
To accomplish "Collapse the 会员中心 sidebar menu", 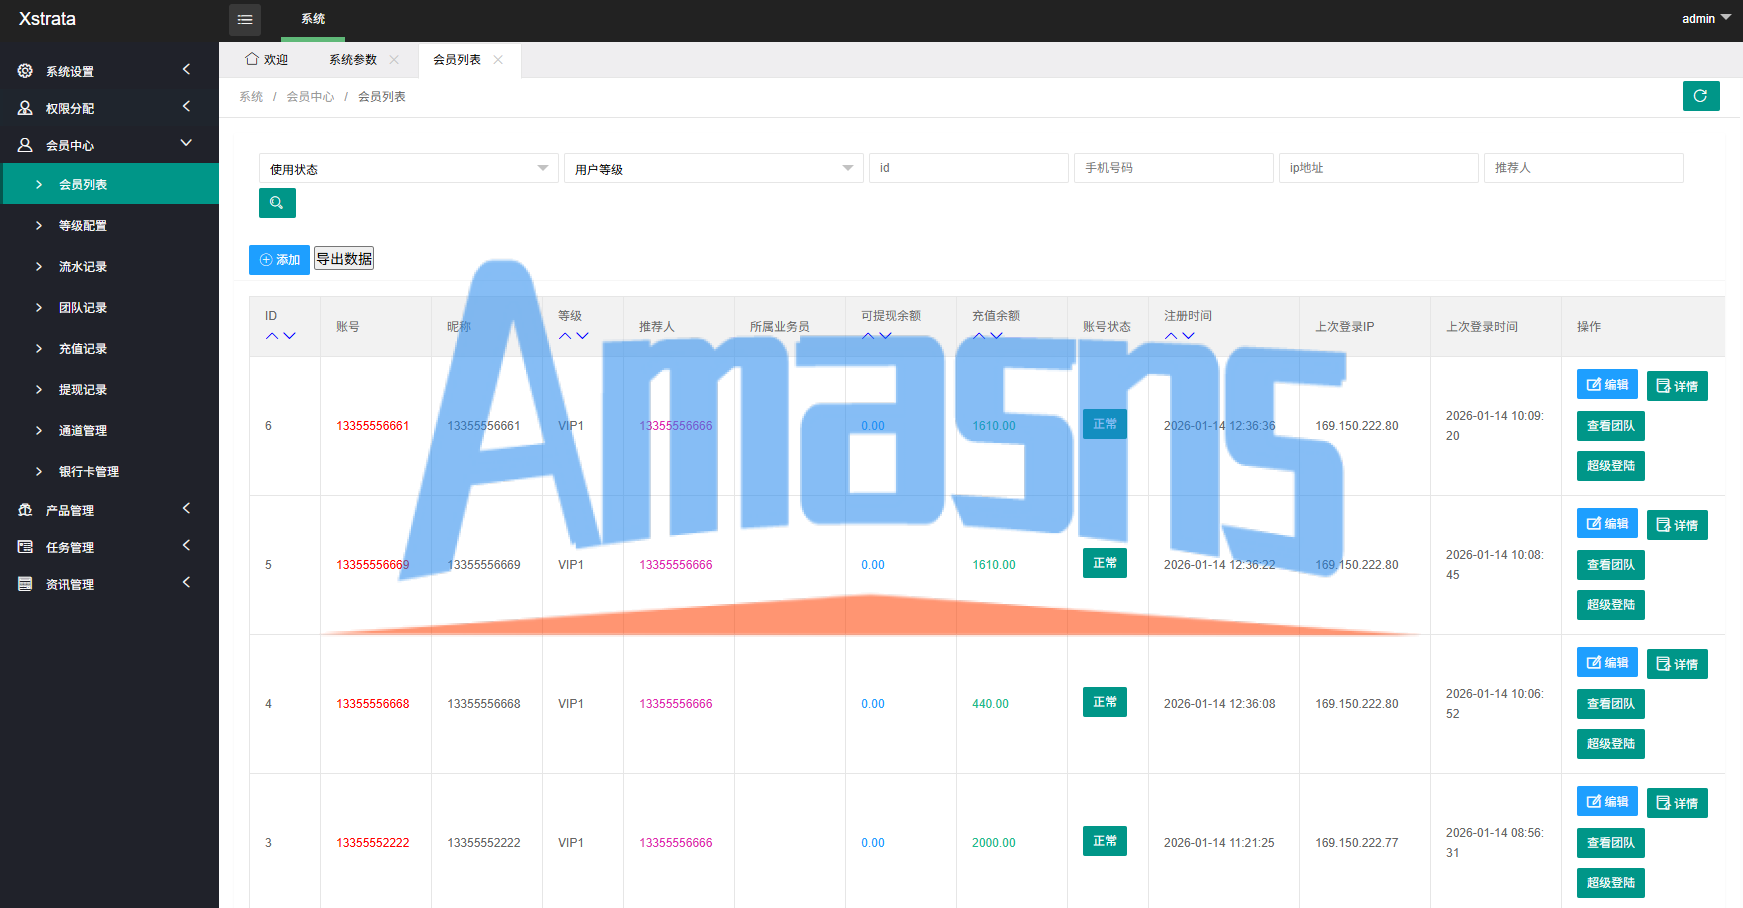I will (186, 143).
